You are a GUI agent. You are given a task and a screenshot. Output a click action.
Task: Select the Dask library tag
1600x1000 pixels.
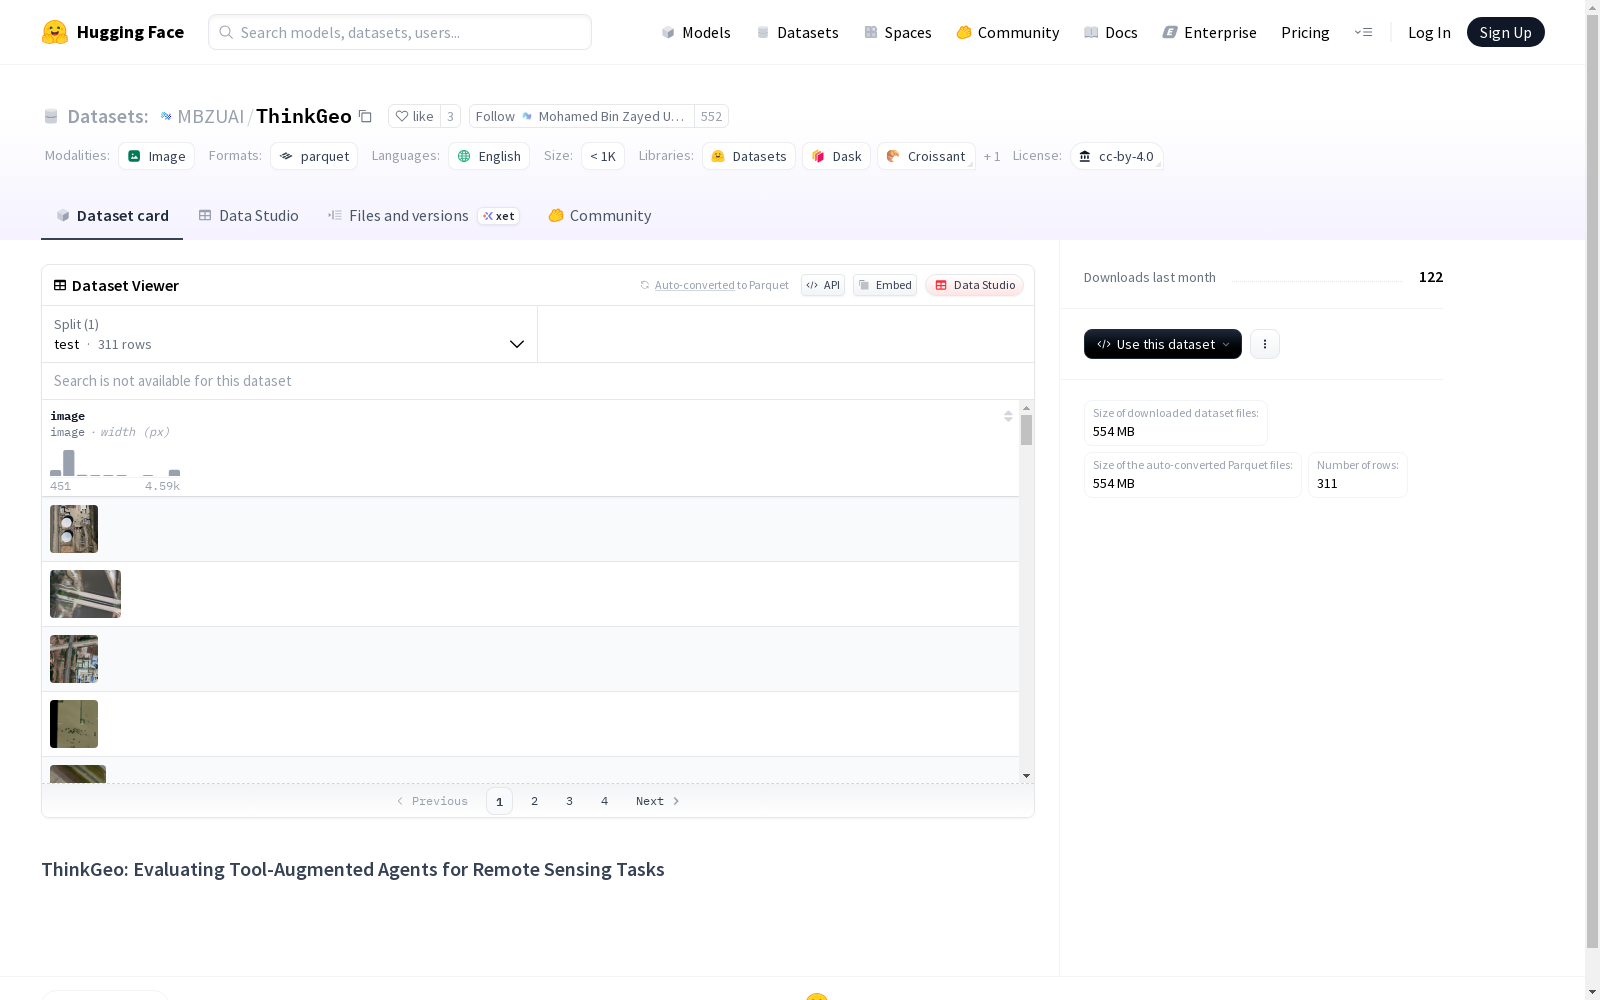(x=837, y=156)
